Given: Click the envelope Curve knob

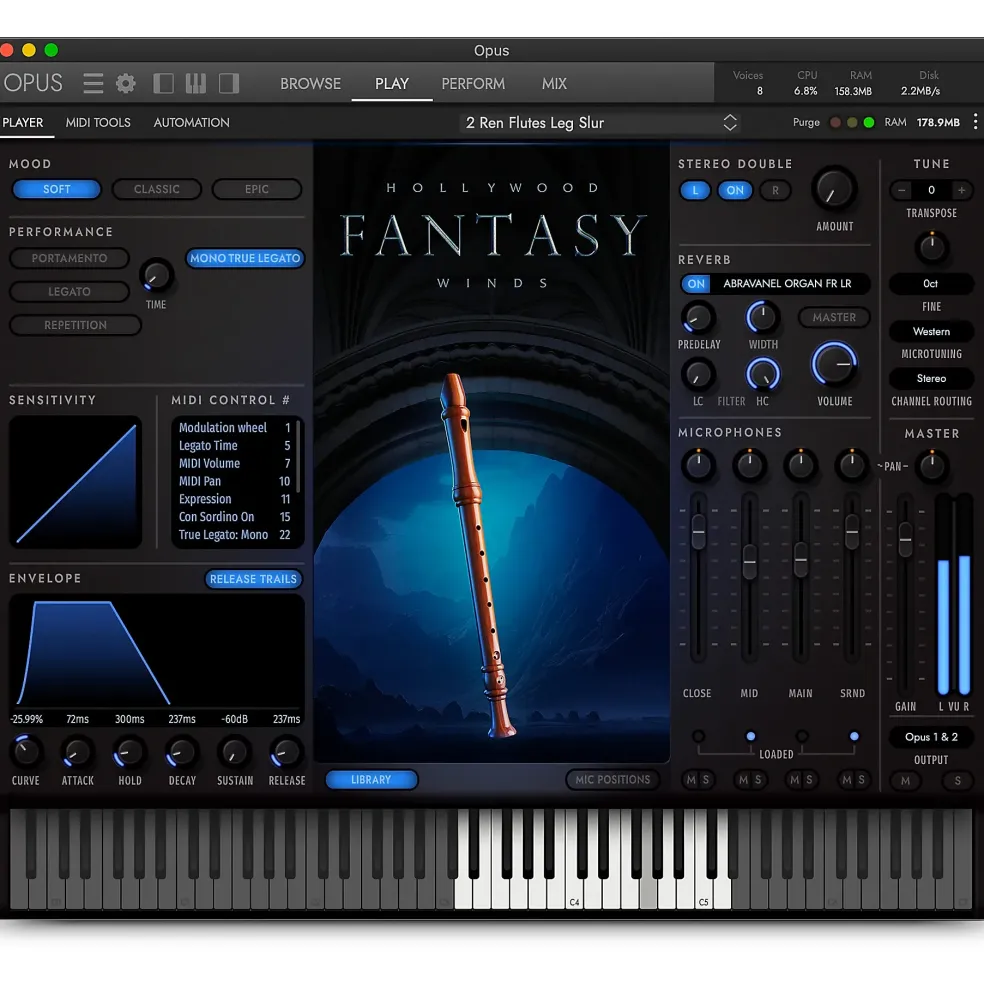Looking at the screenshot, I should pyautogui.click(x=26, y=751).
